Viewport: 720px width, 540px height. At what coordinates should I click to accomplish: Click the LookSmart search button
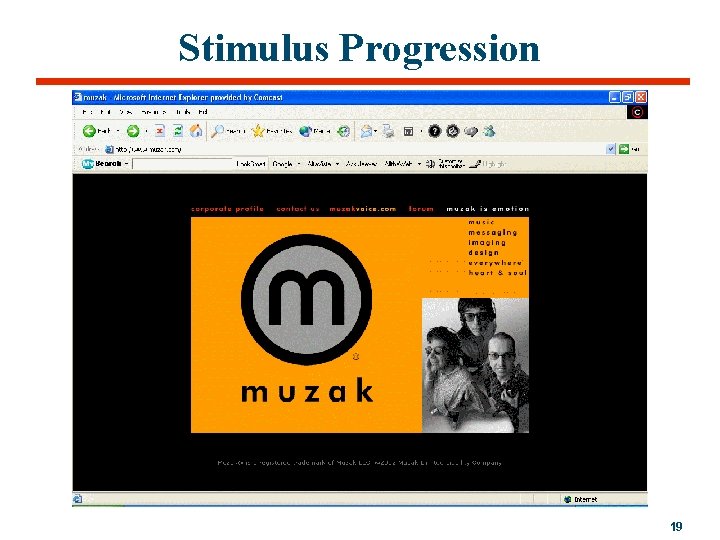[251, 163]
